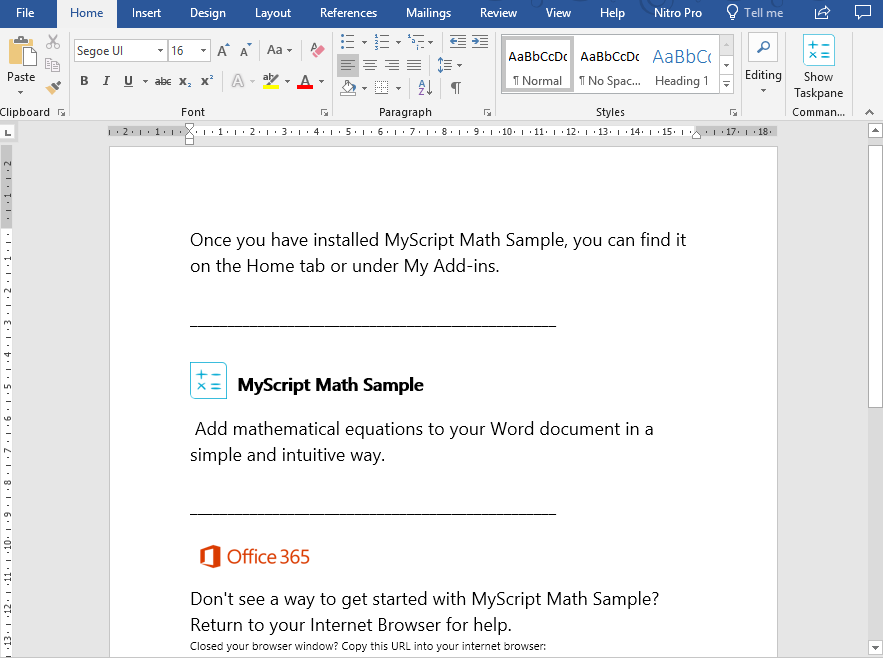Apply the Heading 1 style
The width and height of the screenshot is (883, 658).
[681, 66]
